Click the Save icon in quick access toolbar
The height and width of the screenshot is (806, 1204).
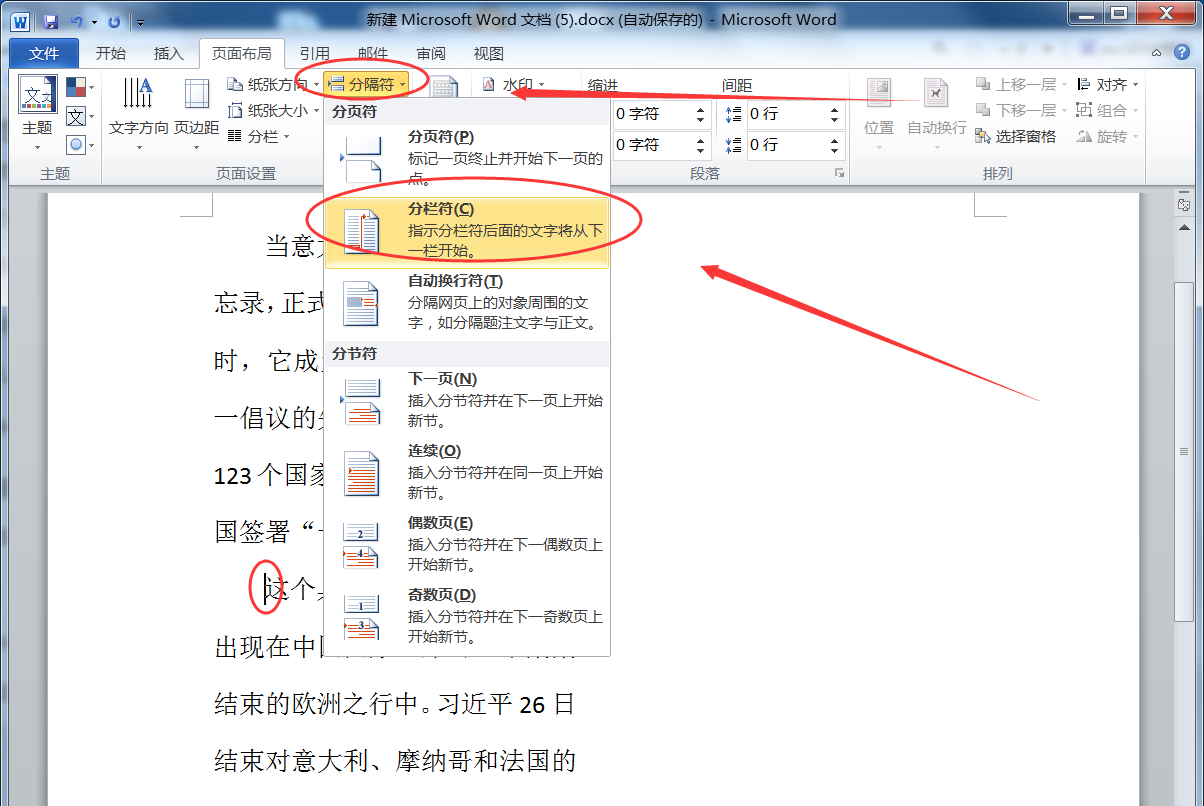(x=50, y=20)
